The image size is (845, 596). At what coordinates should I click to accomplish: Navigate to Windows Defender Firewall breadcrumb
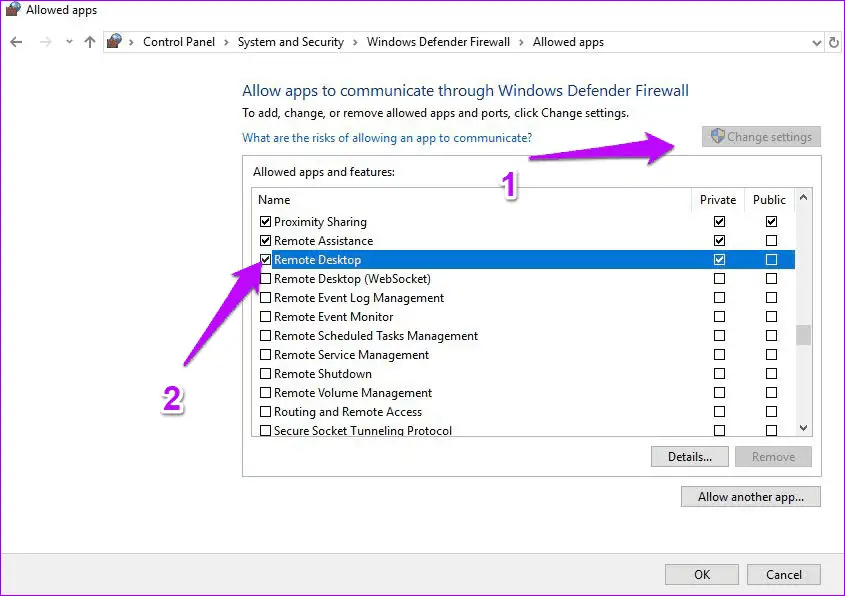pyautogui.click(x=438, y=42)
